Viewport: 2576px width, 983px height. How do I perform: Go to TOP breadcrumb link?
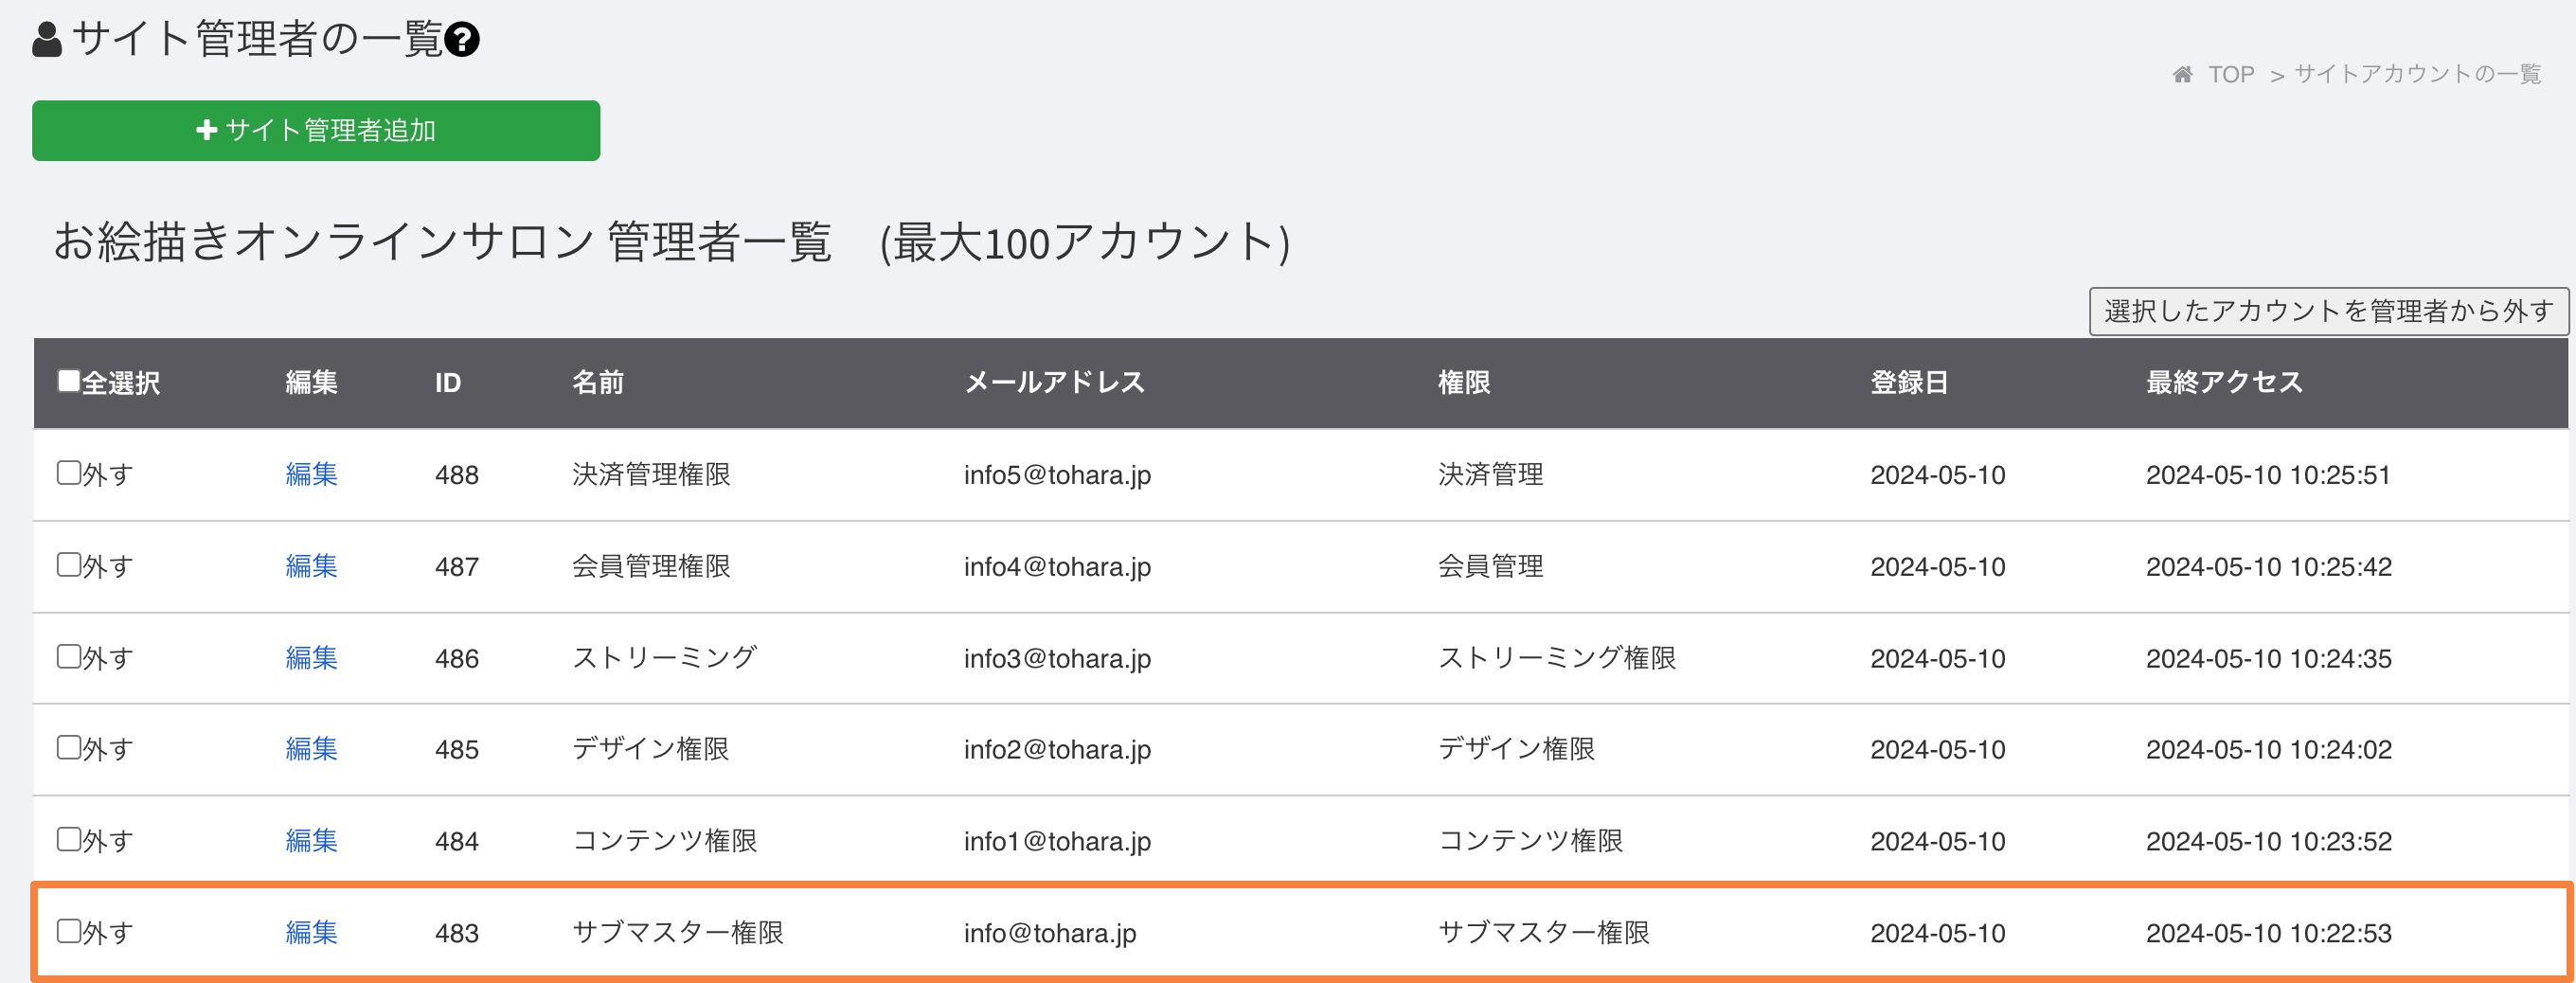pyautogui.click(x=2231, y=75)
